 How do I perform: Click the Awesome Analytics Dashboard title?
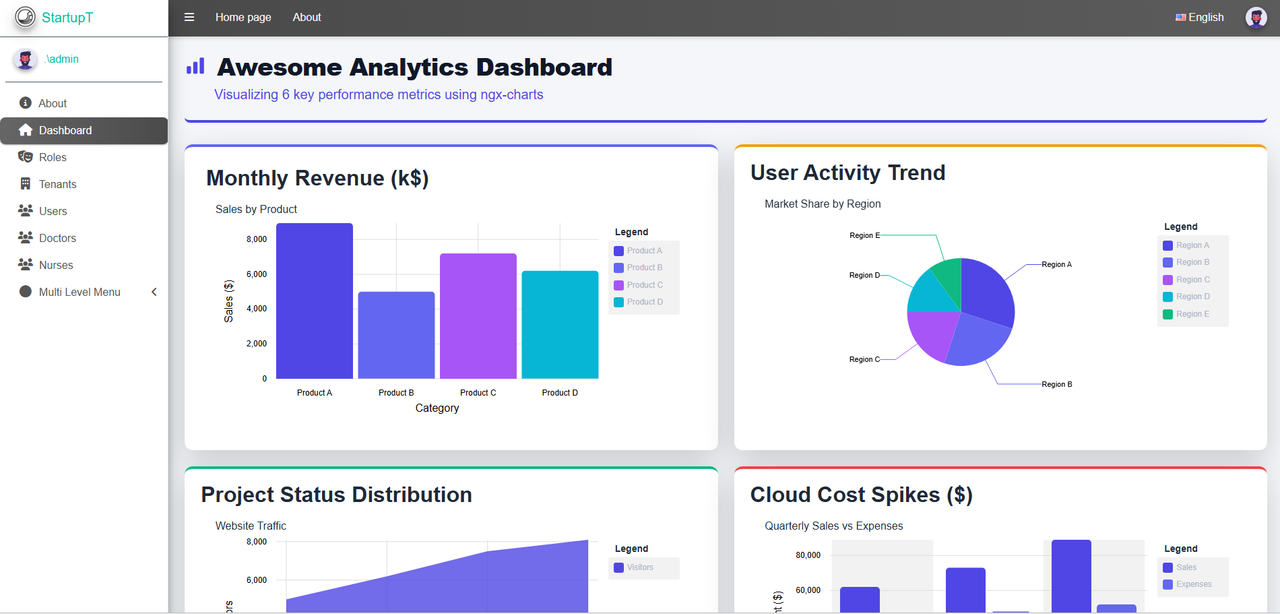tap(414, 67)
